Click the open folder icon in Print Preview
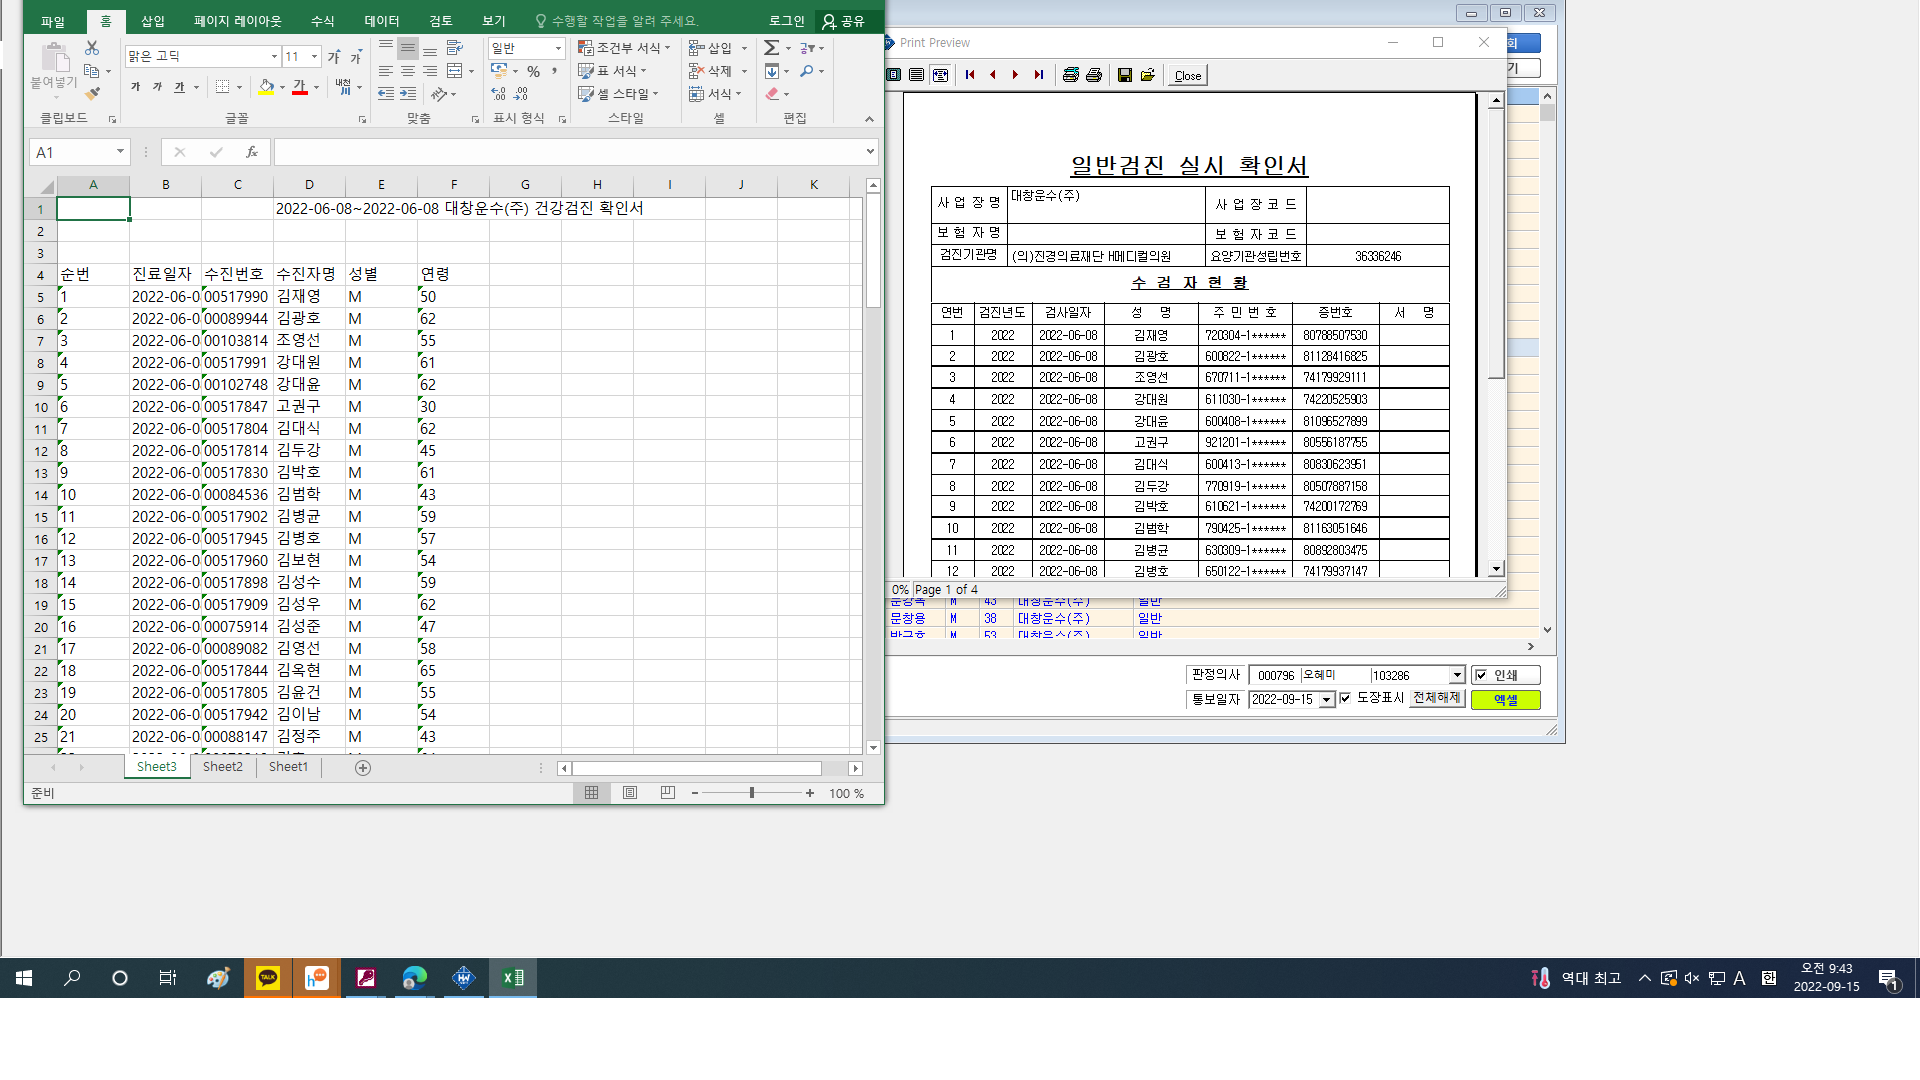Screen dimensions: 1920x1080 point(1148,75)
